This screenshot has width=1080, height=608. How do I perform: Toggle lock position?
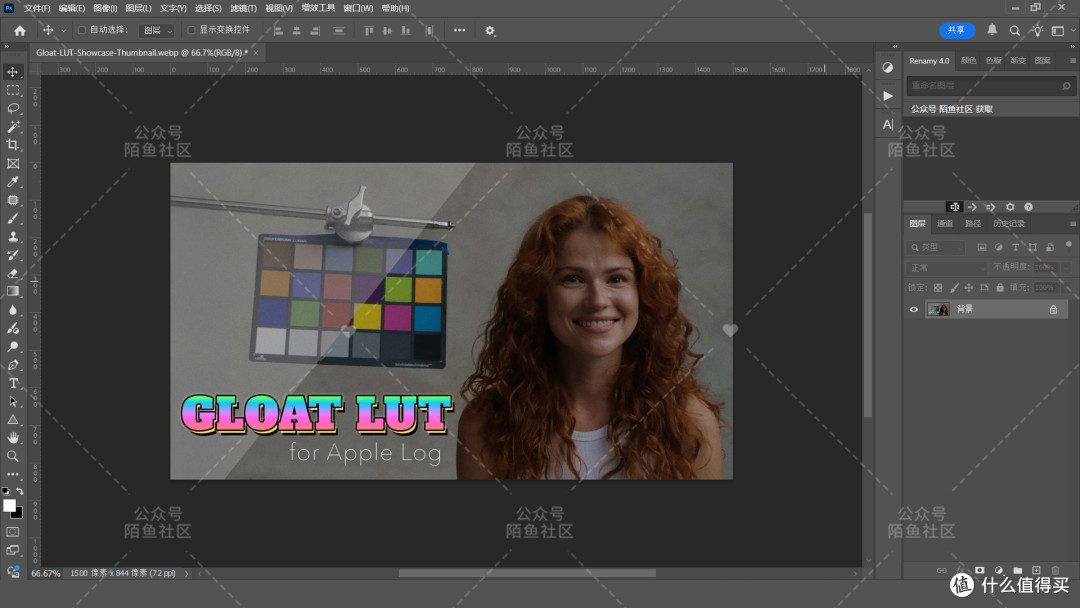pos(969,288)
